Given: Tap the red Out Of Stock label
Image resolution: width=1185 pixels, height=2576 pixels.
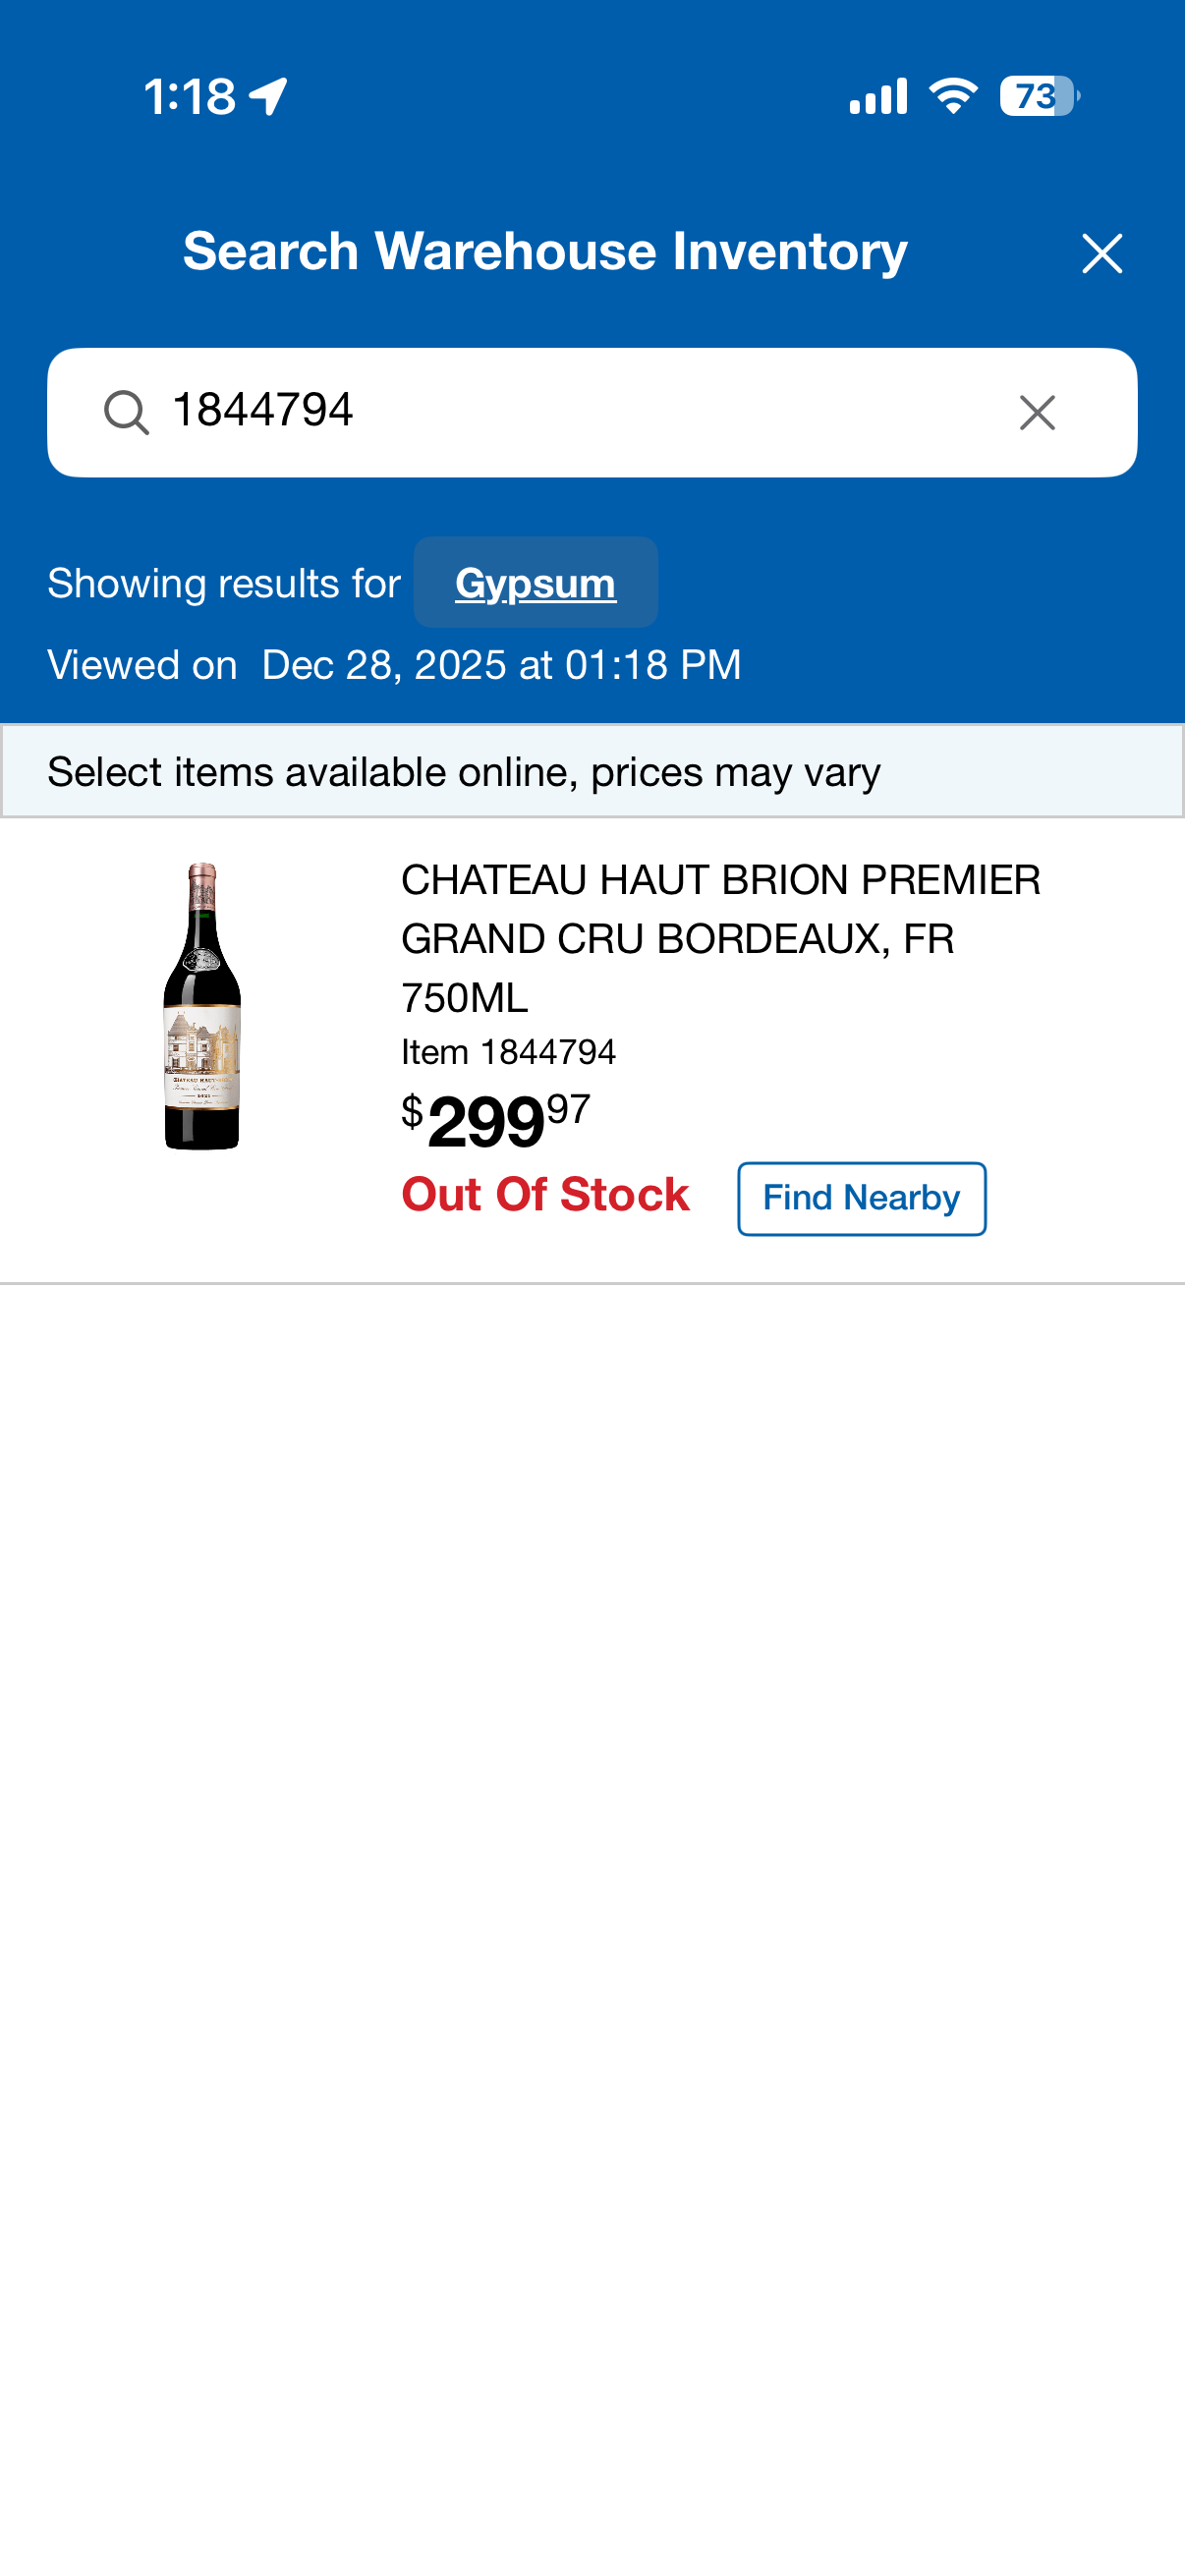Looking at the screenshot, I should click(x=545, y=1195).
